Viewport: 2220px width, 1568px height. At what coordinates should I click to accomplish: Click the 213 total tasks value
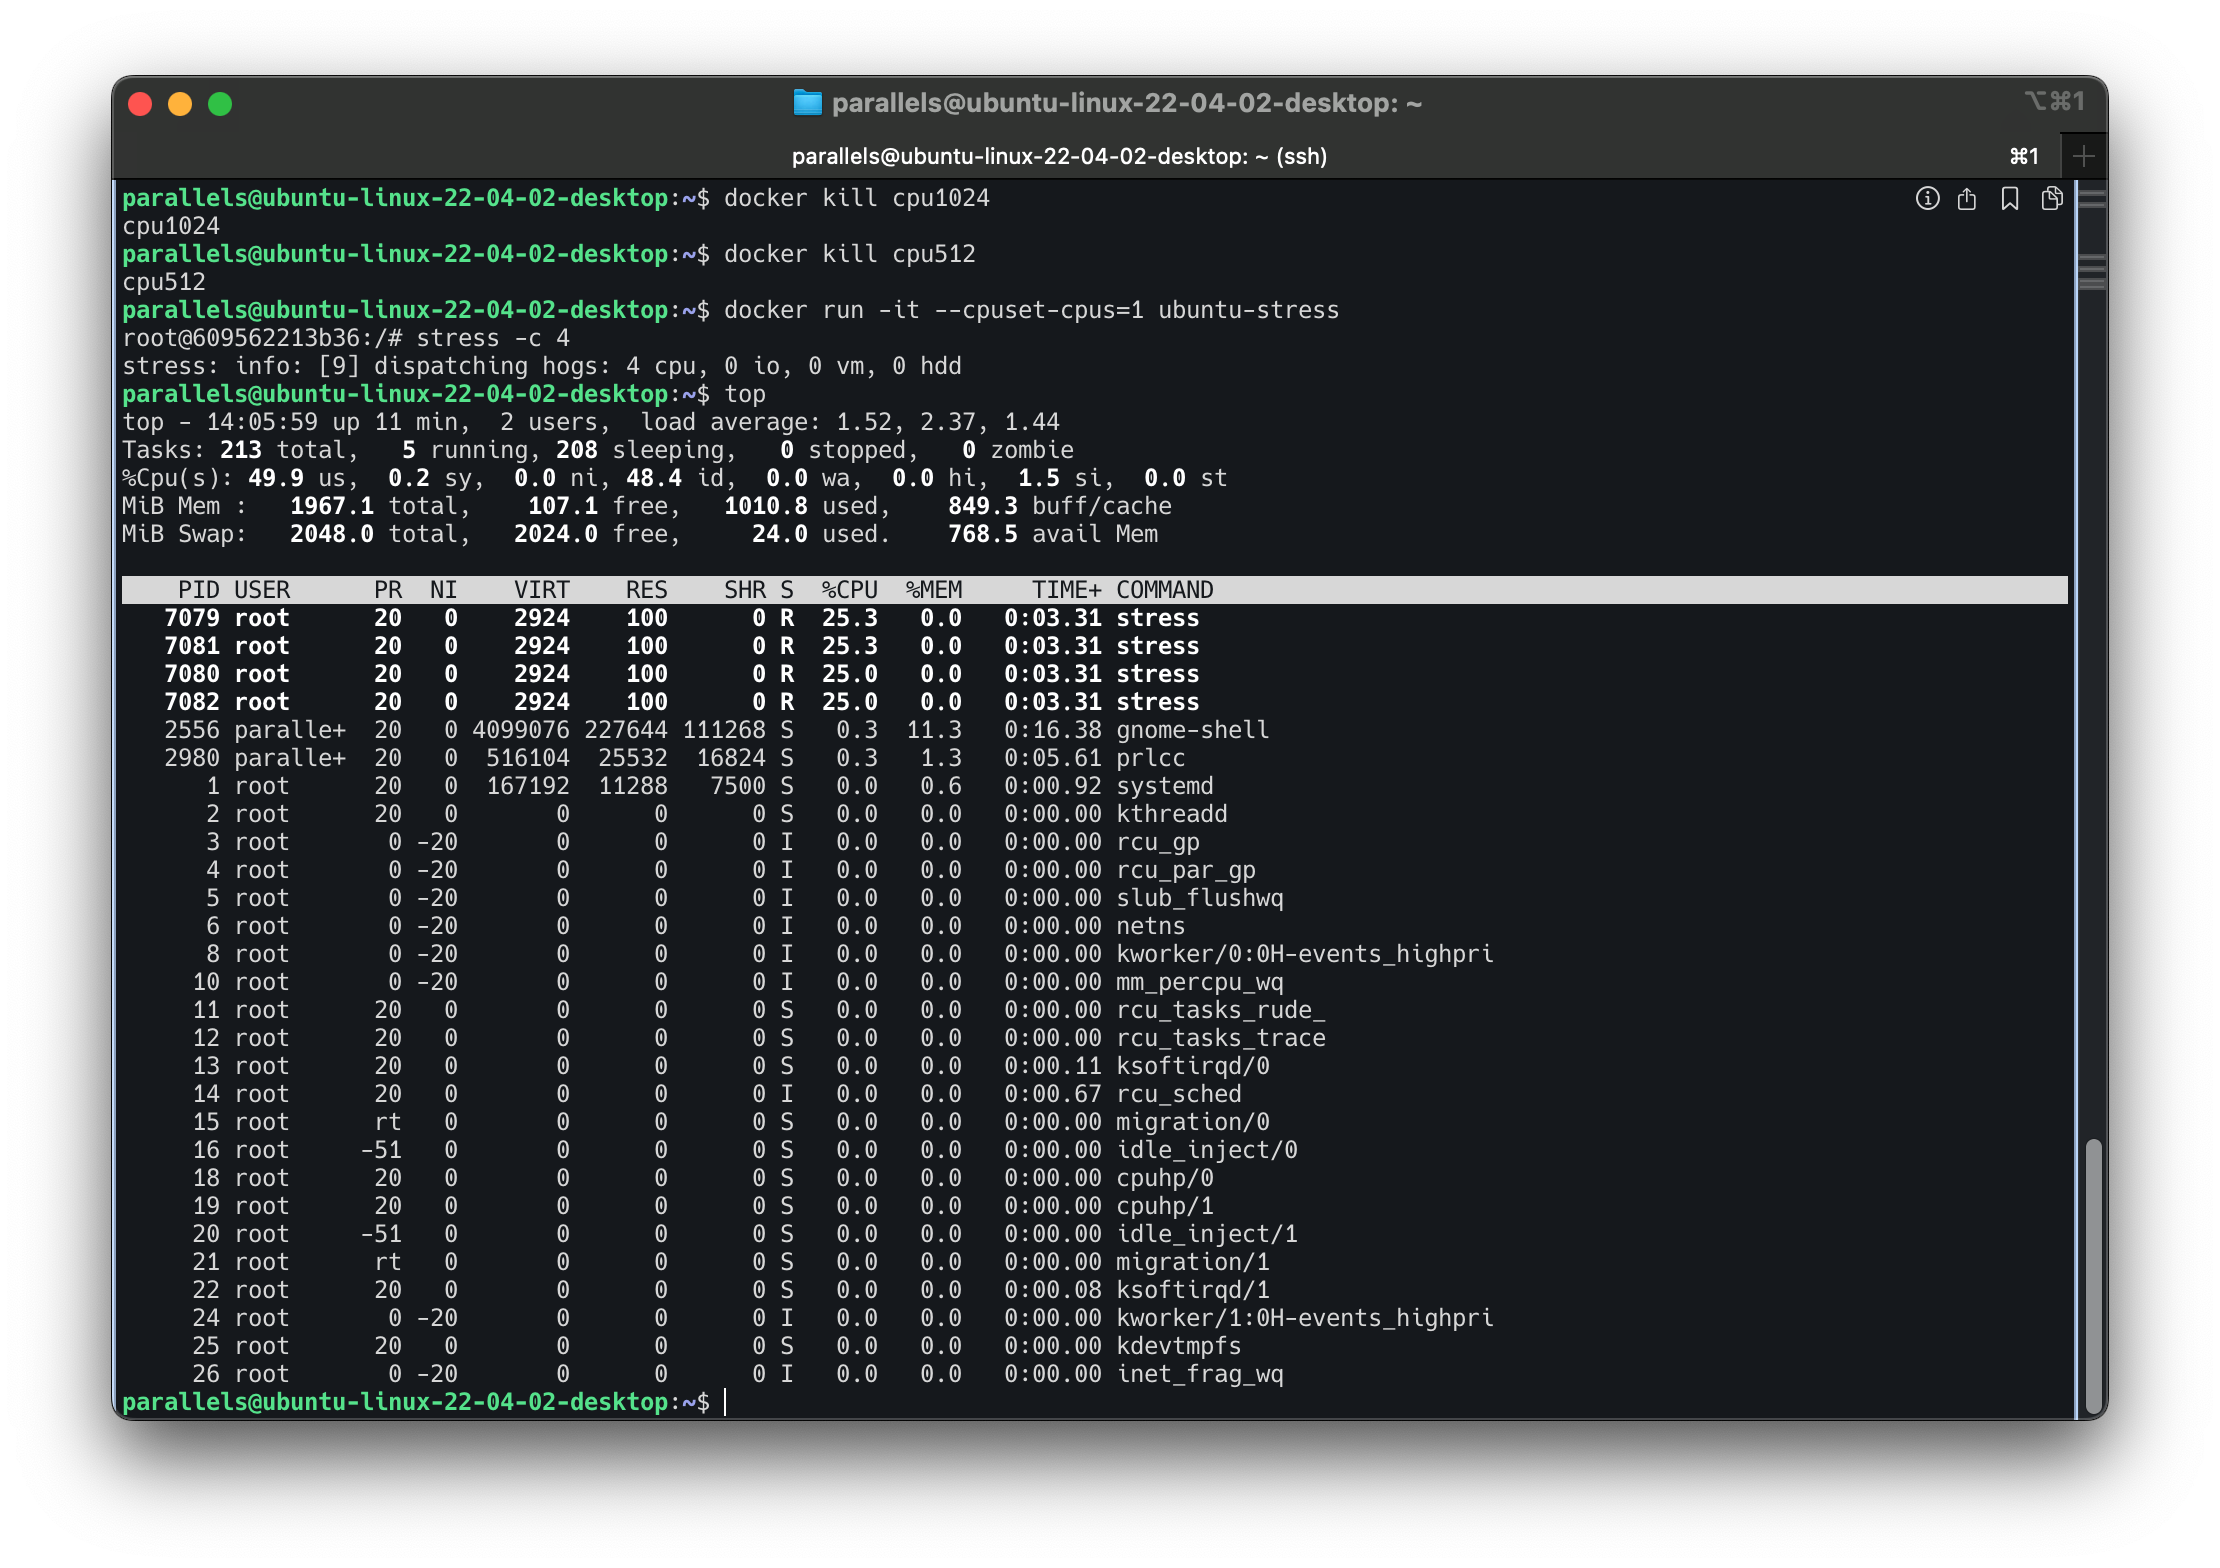(240, 450)
